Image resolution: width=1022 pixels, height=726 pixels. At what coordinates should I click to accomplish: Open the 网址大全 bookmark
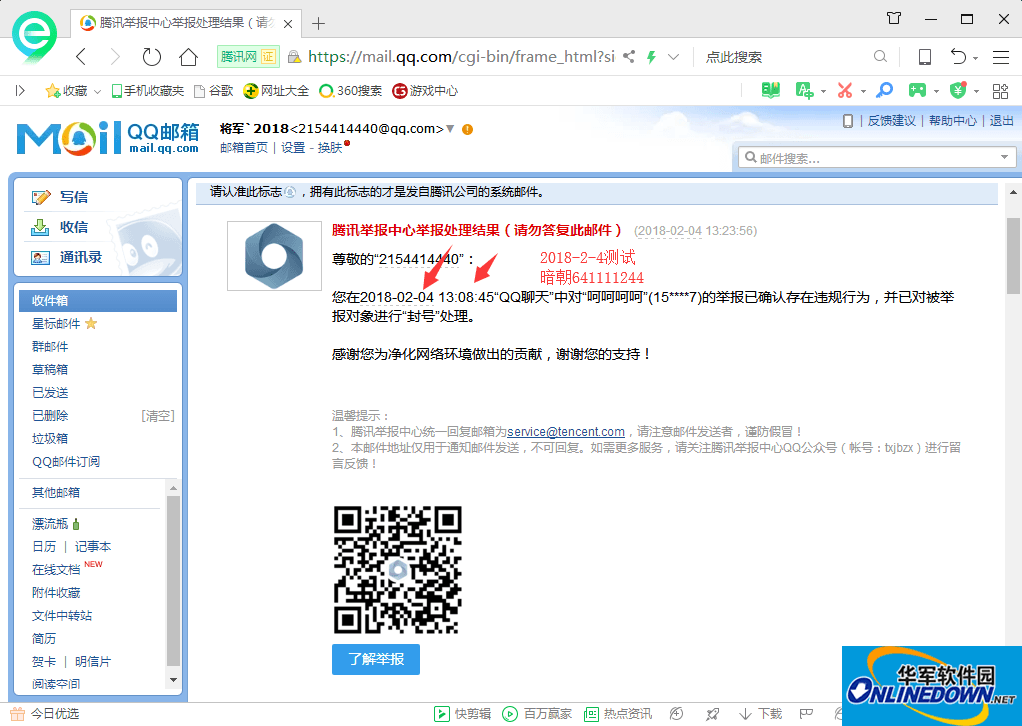[x=276, y=91]
